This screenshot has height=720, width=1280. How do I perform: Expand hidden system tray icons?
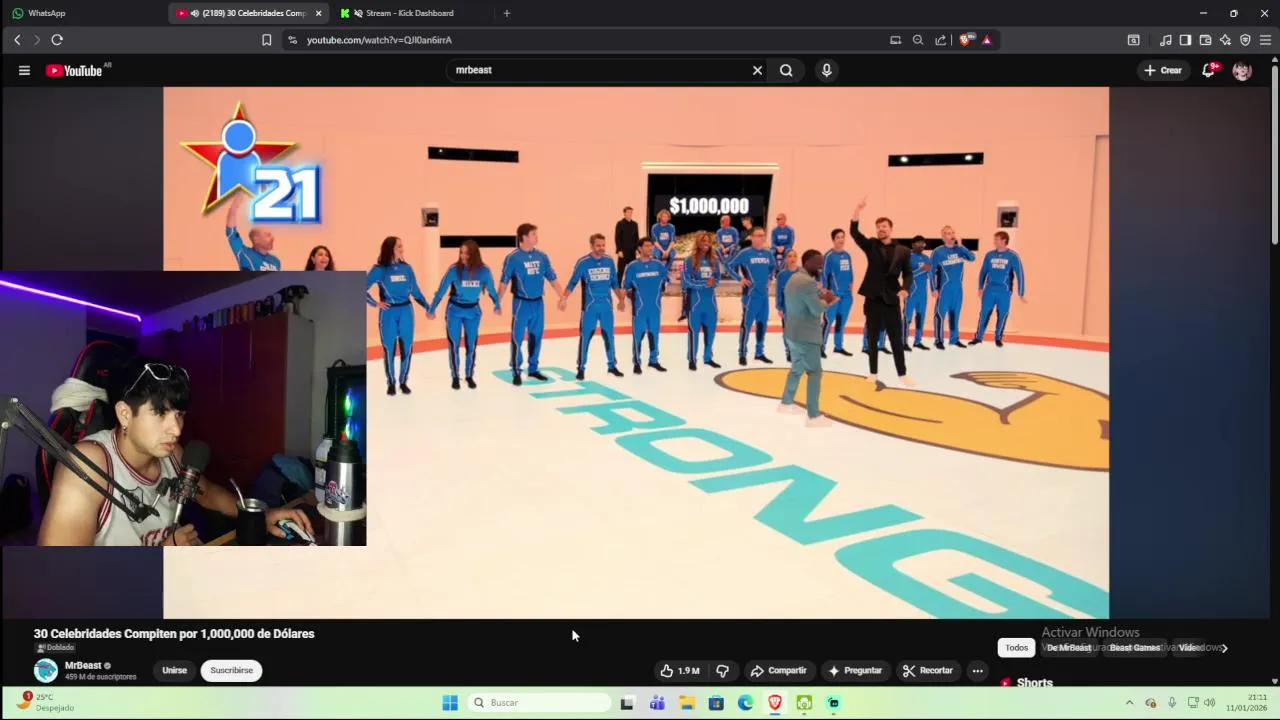[1129, 703]
